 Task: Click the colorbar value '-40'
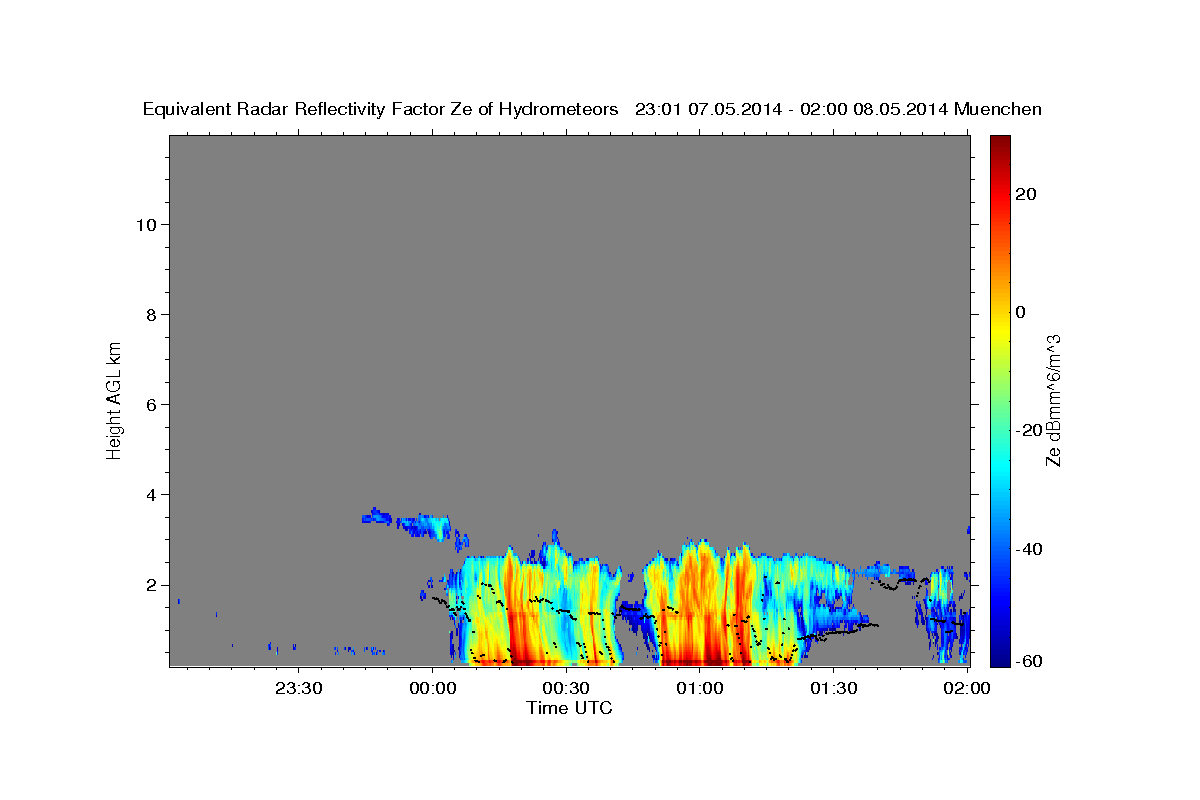1028,549
